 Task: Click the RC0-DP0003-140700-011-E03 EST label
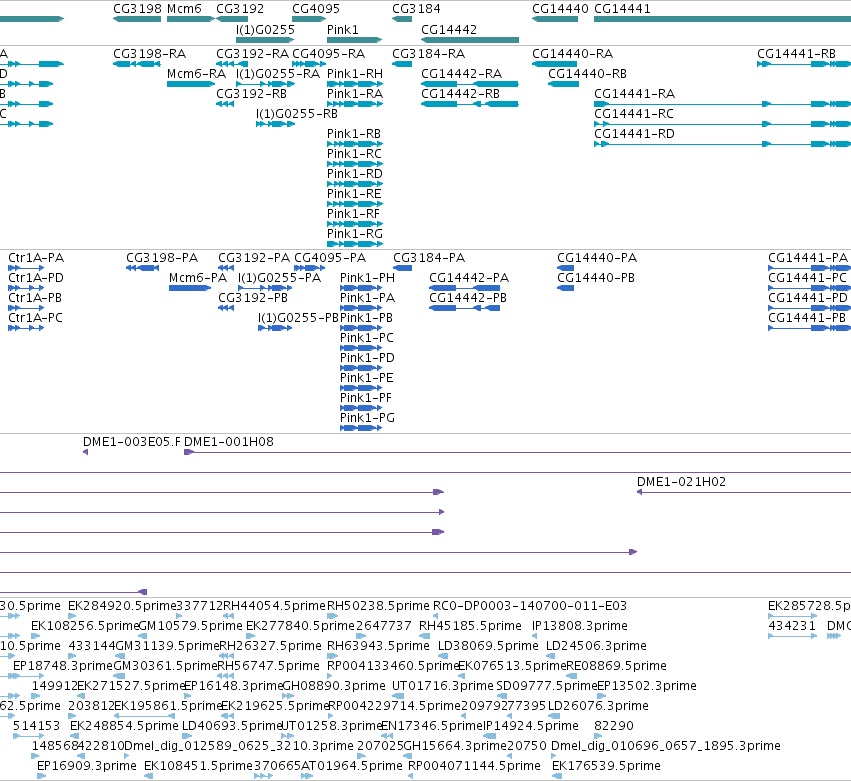[x=530, y=605]
